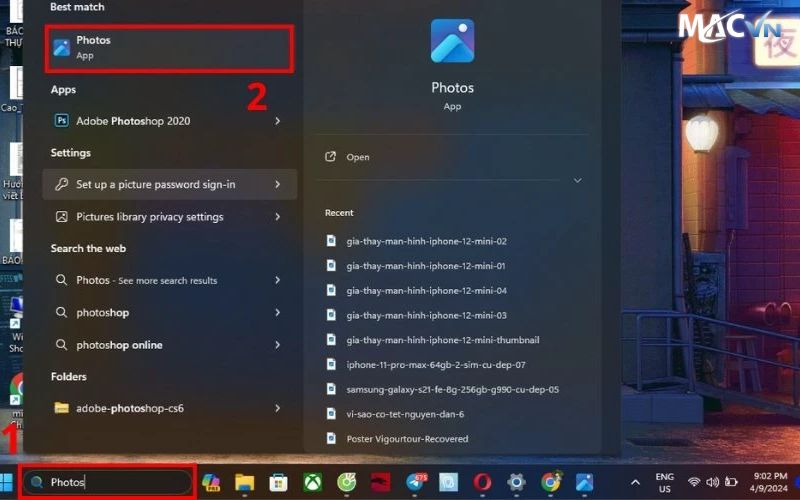Open the clock showing 9:02 PM
The image size is (800, 500).
pos(770,482)
